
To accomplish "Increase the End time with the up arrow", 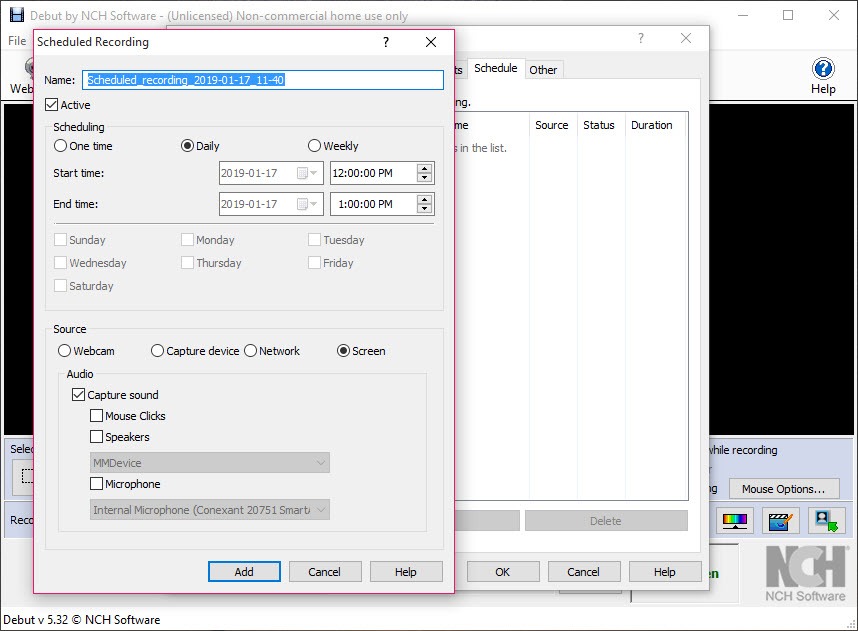I will (x=425, y=199).
